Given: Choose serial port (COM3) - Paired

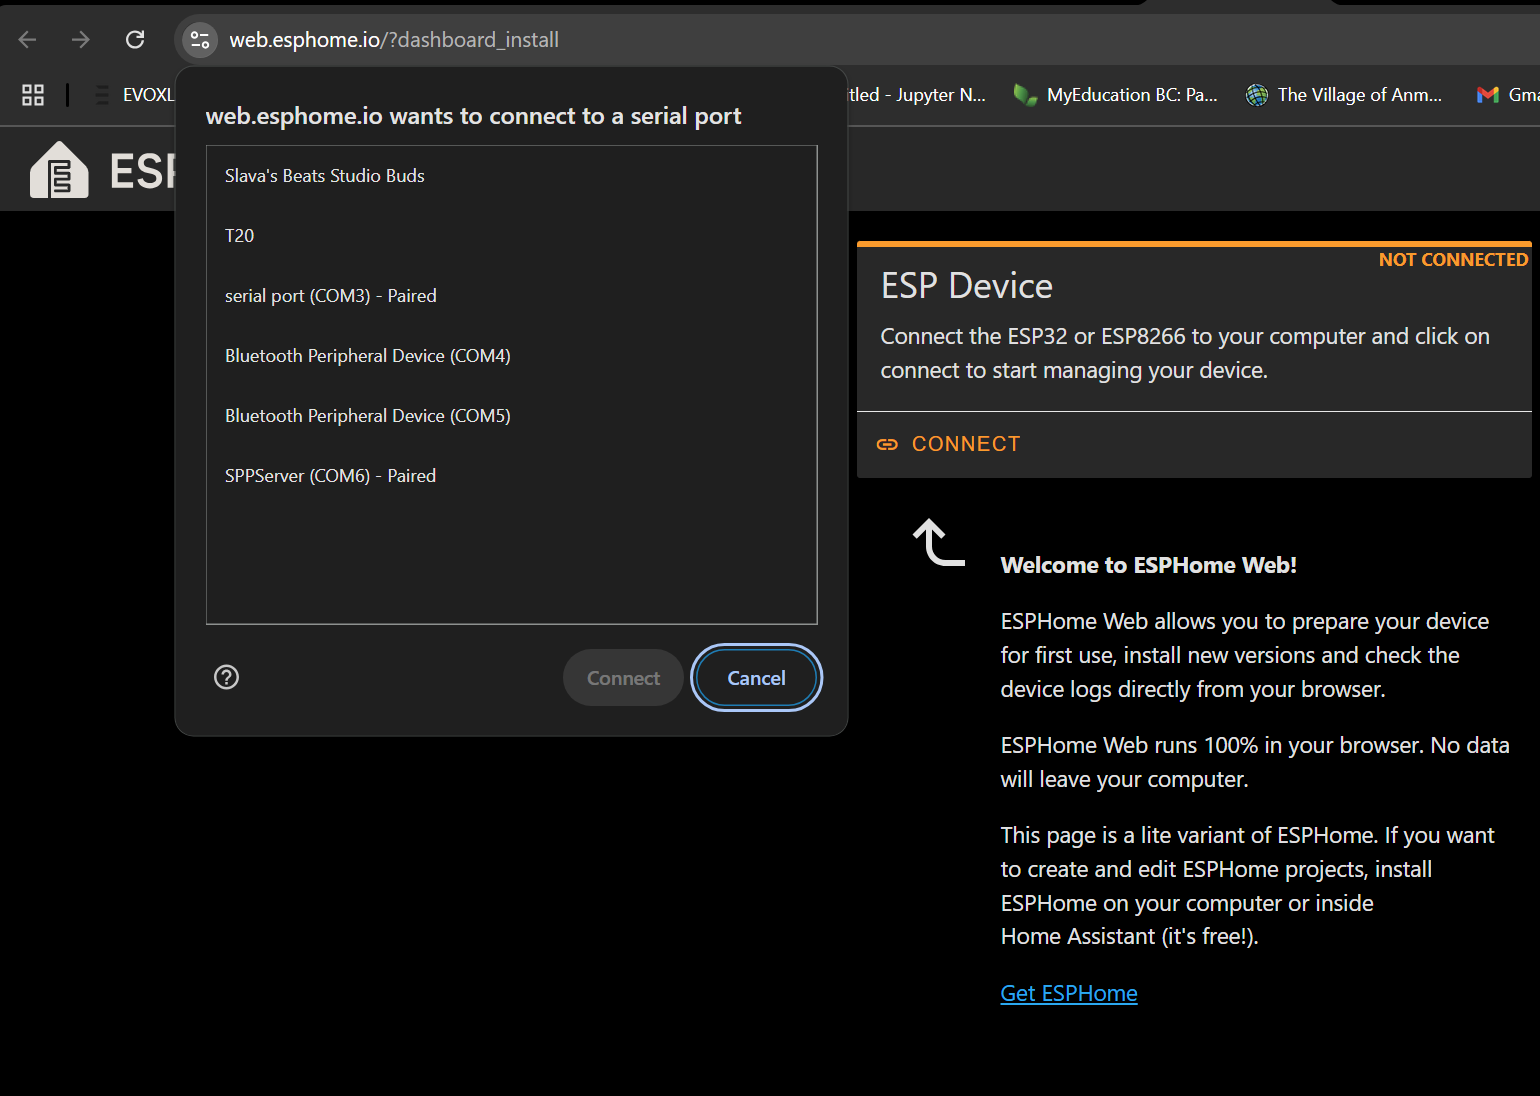Looking at the screenshot, I should 331,296.
